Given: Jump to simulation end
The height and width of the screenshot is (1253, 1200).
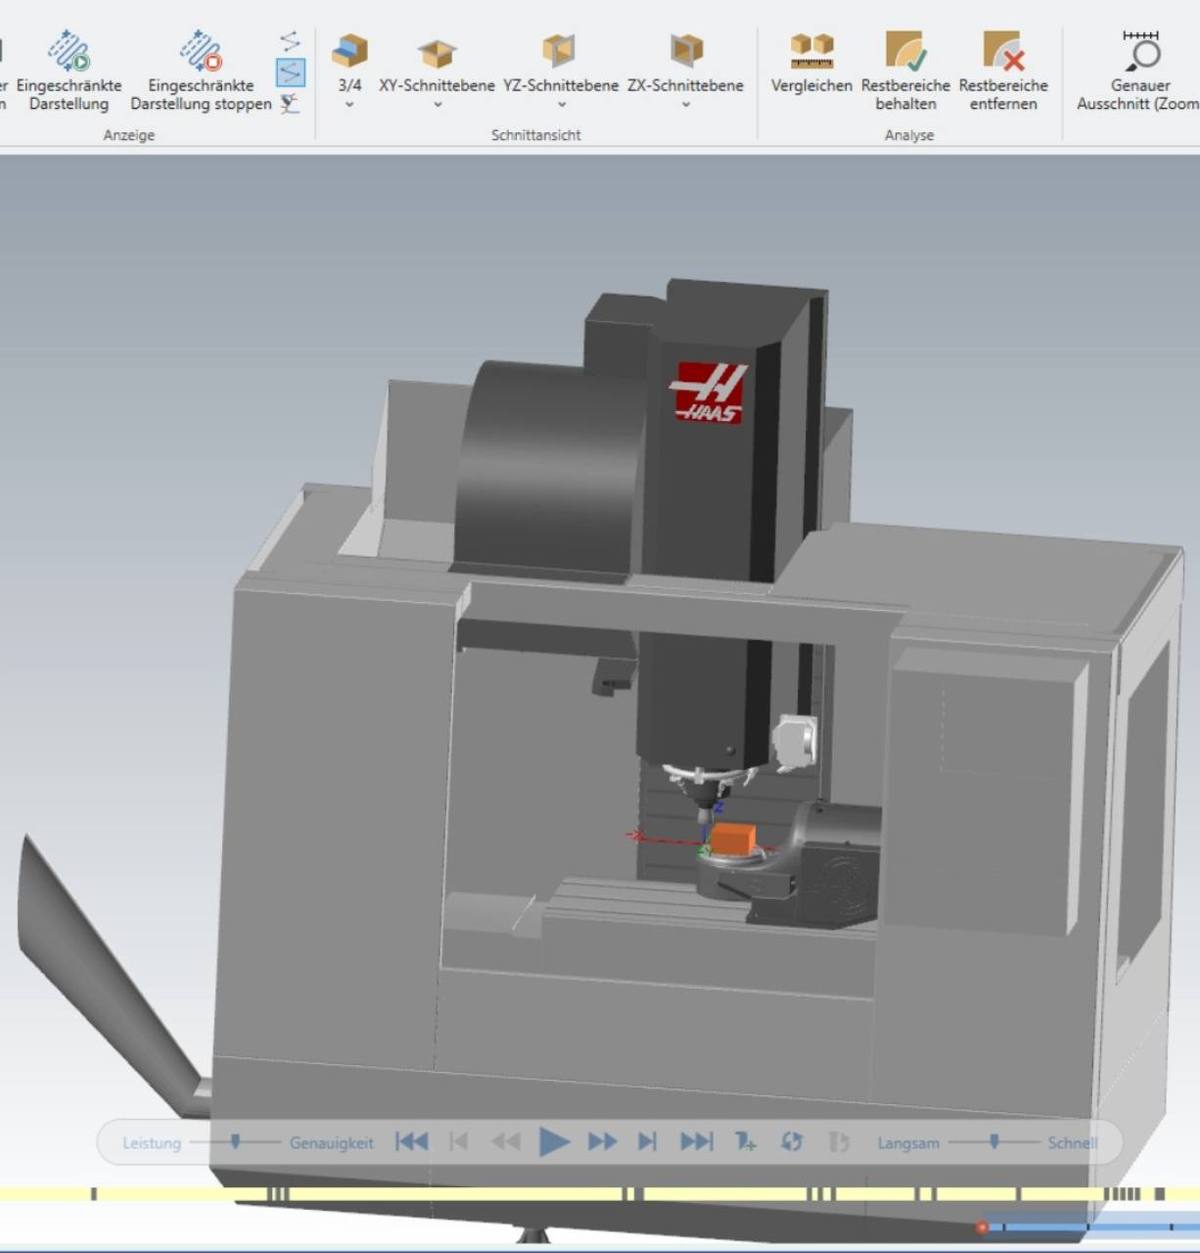Looking at the screenshot, I should pos(696,1142).
